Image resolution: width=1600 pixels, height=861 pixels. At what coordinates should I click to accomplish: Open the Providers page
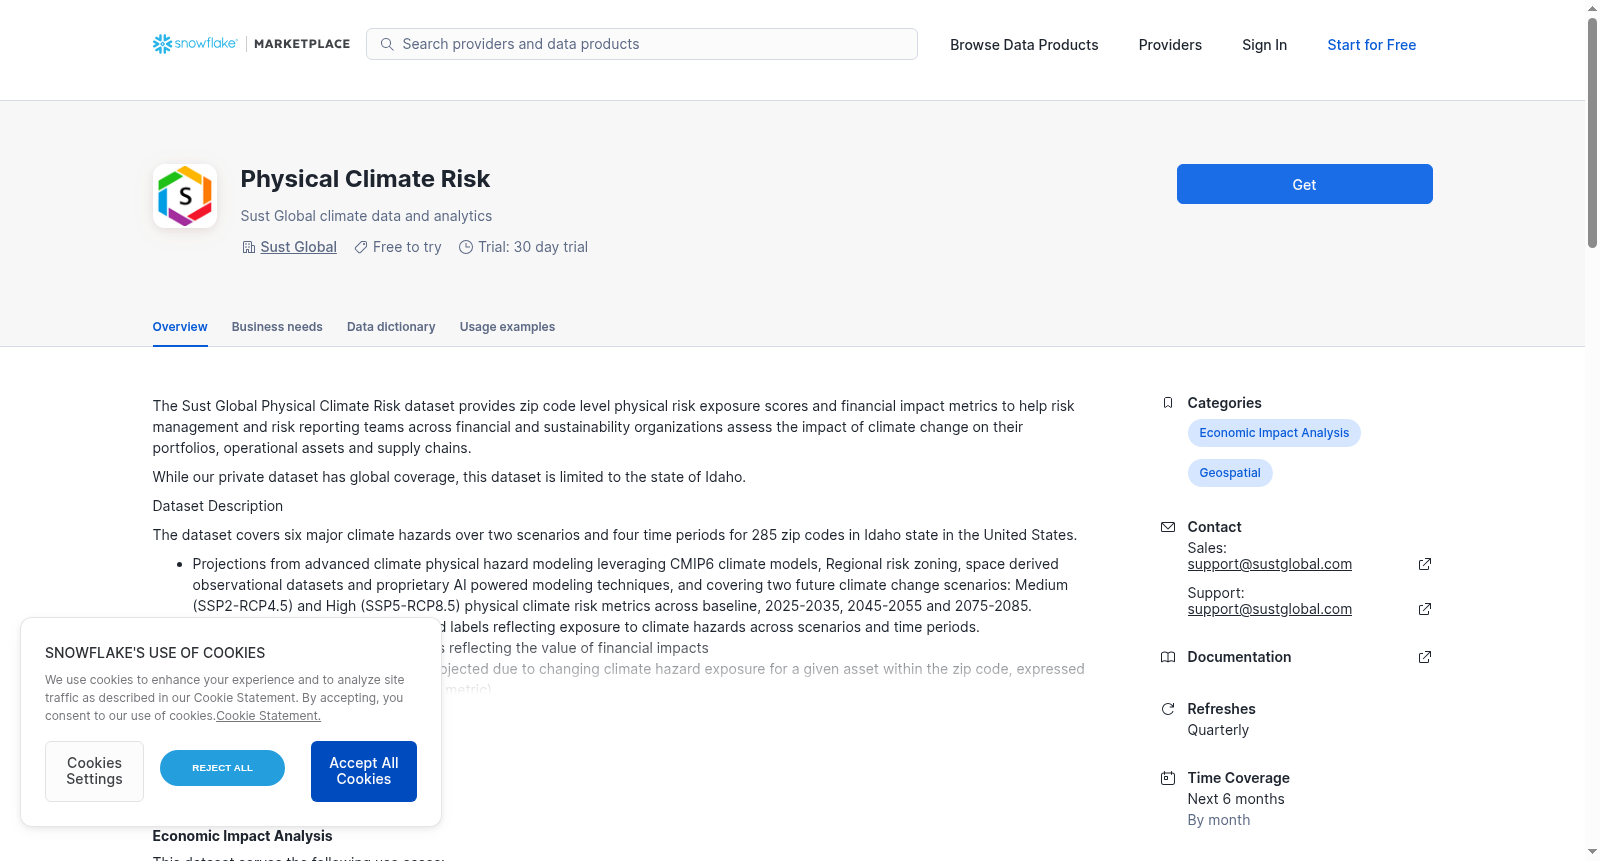click(x=1170, y=45)
